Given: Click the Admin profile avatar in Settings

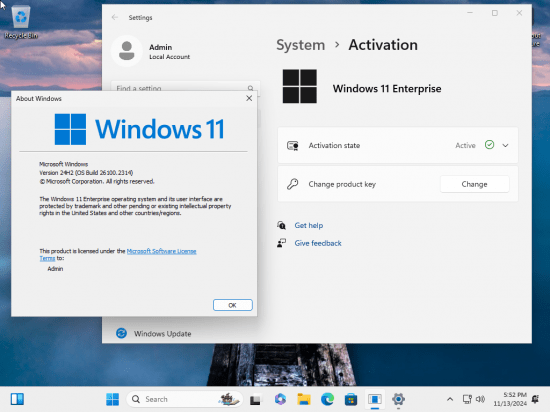Looking at the screenshot, I should [127, 51].
